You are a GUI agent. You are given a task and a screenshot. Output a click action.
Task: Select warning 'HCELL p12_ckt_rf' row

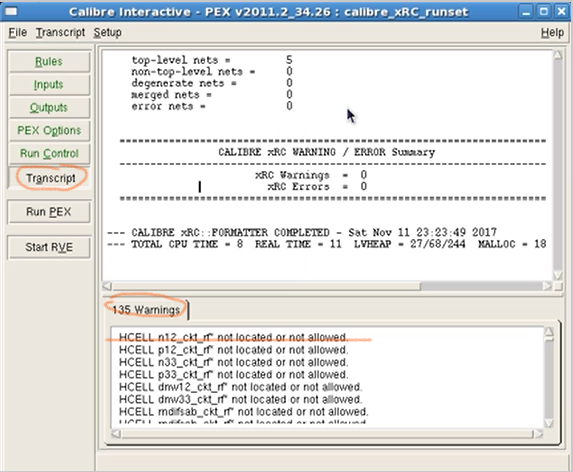[x=234, y=350]
